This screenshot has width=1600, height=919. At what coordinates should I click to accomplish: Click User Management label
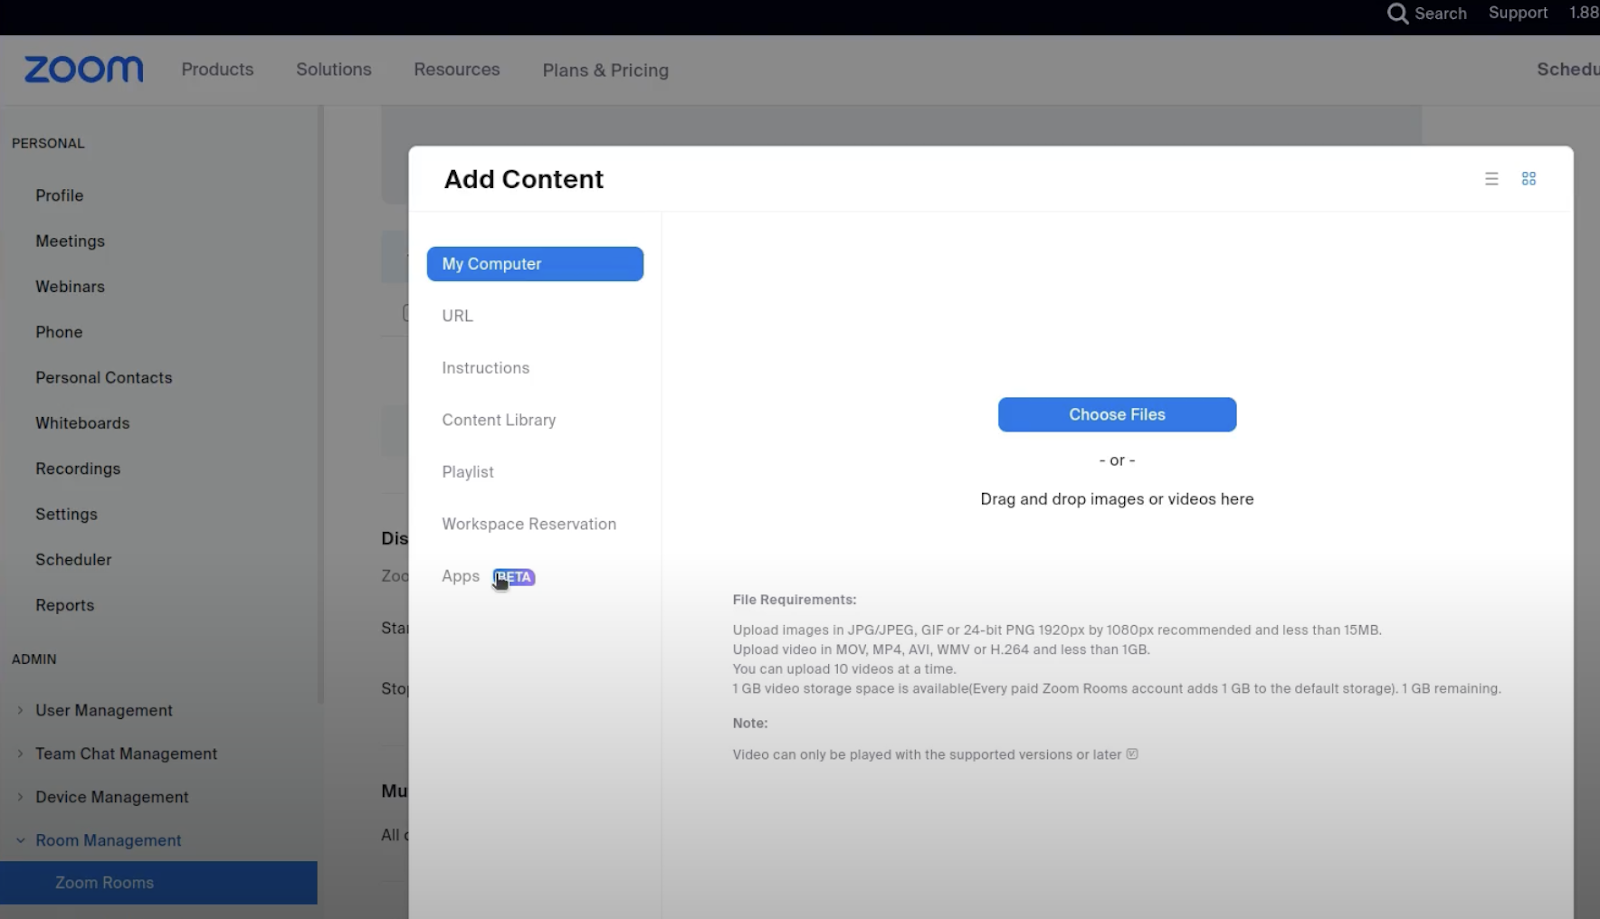[104, 710]
